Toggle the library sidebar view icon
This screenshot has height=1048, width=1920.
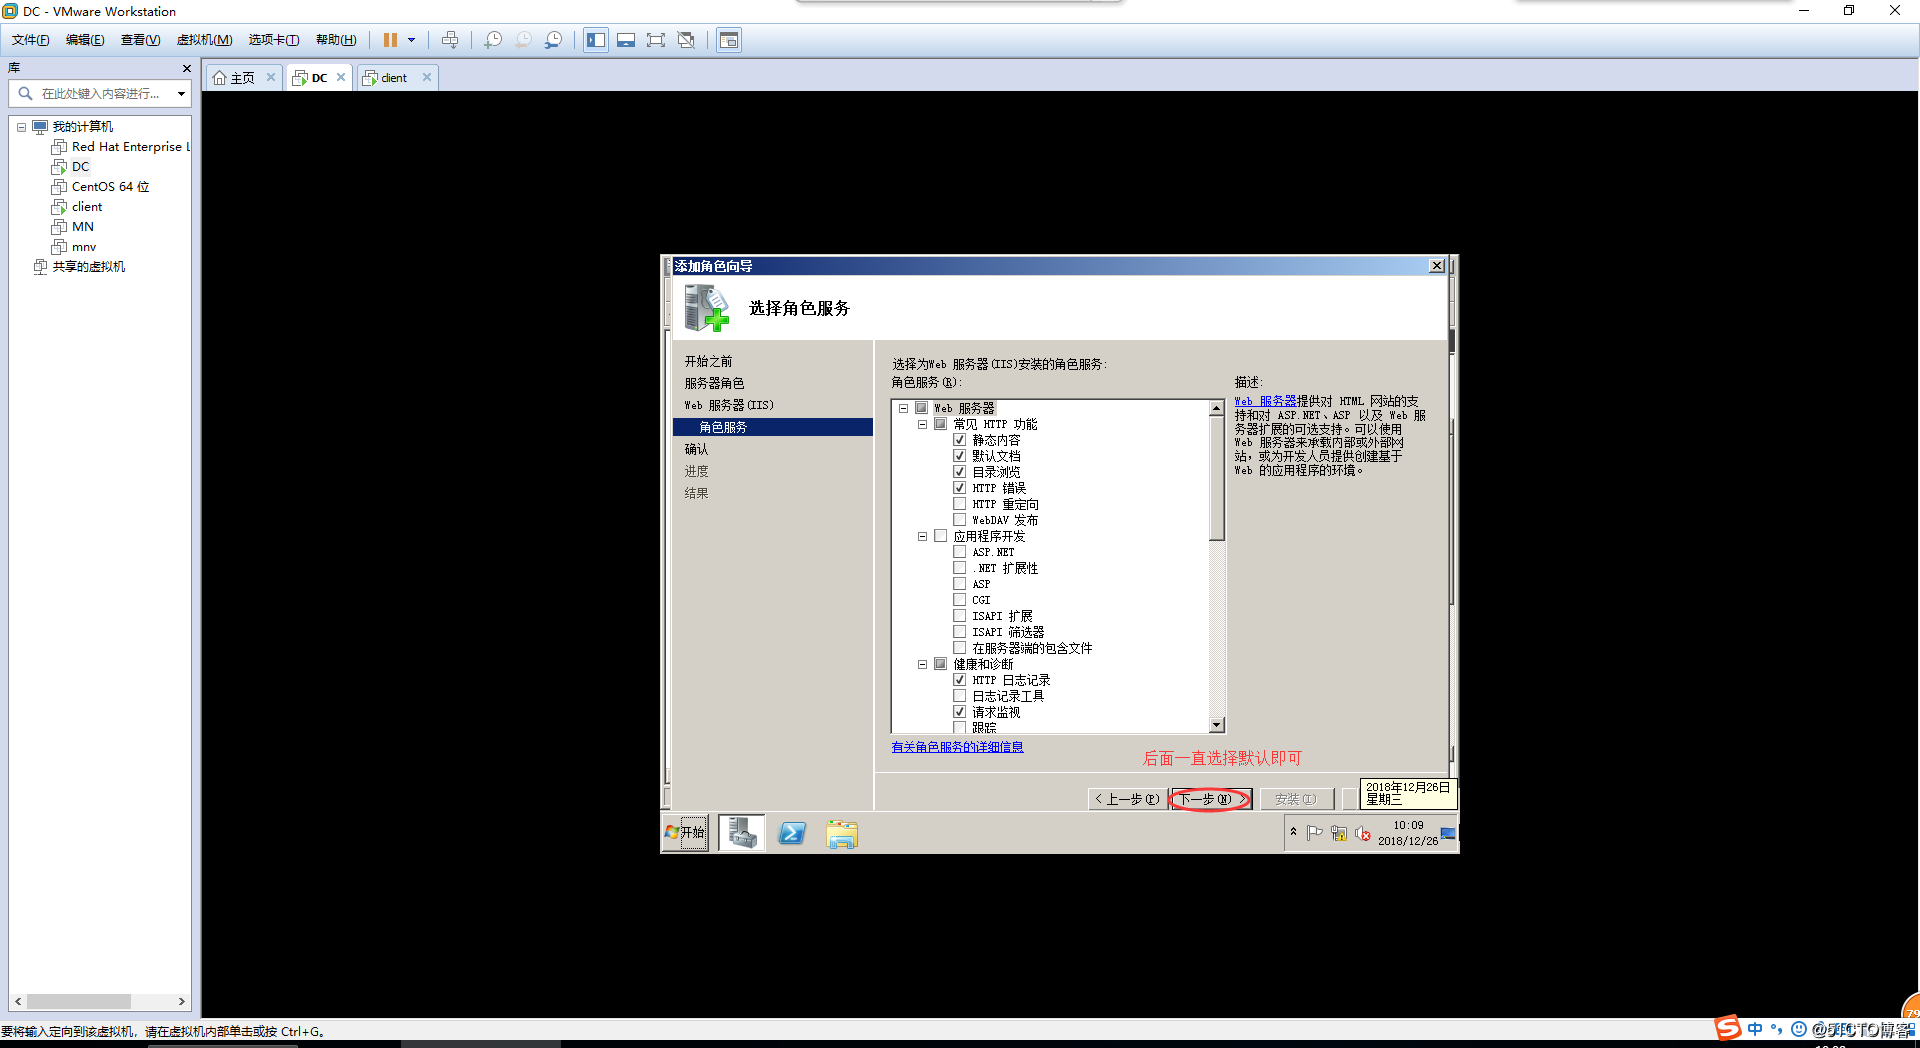pyautogui.click(x=596, y=40)
